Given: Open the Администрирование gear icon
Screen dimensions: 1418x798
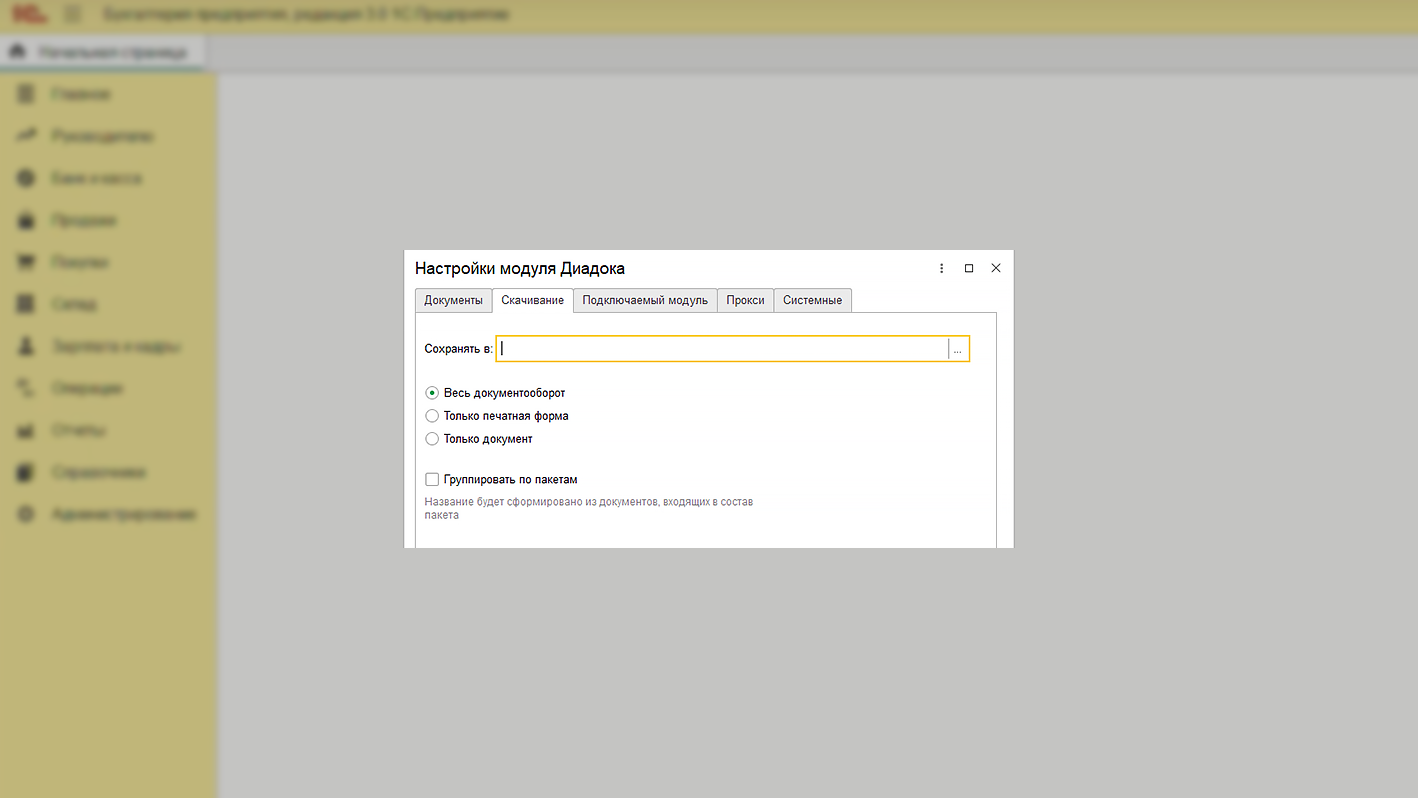Looking at the screenshot, I should [x=27, y=514].
